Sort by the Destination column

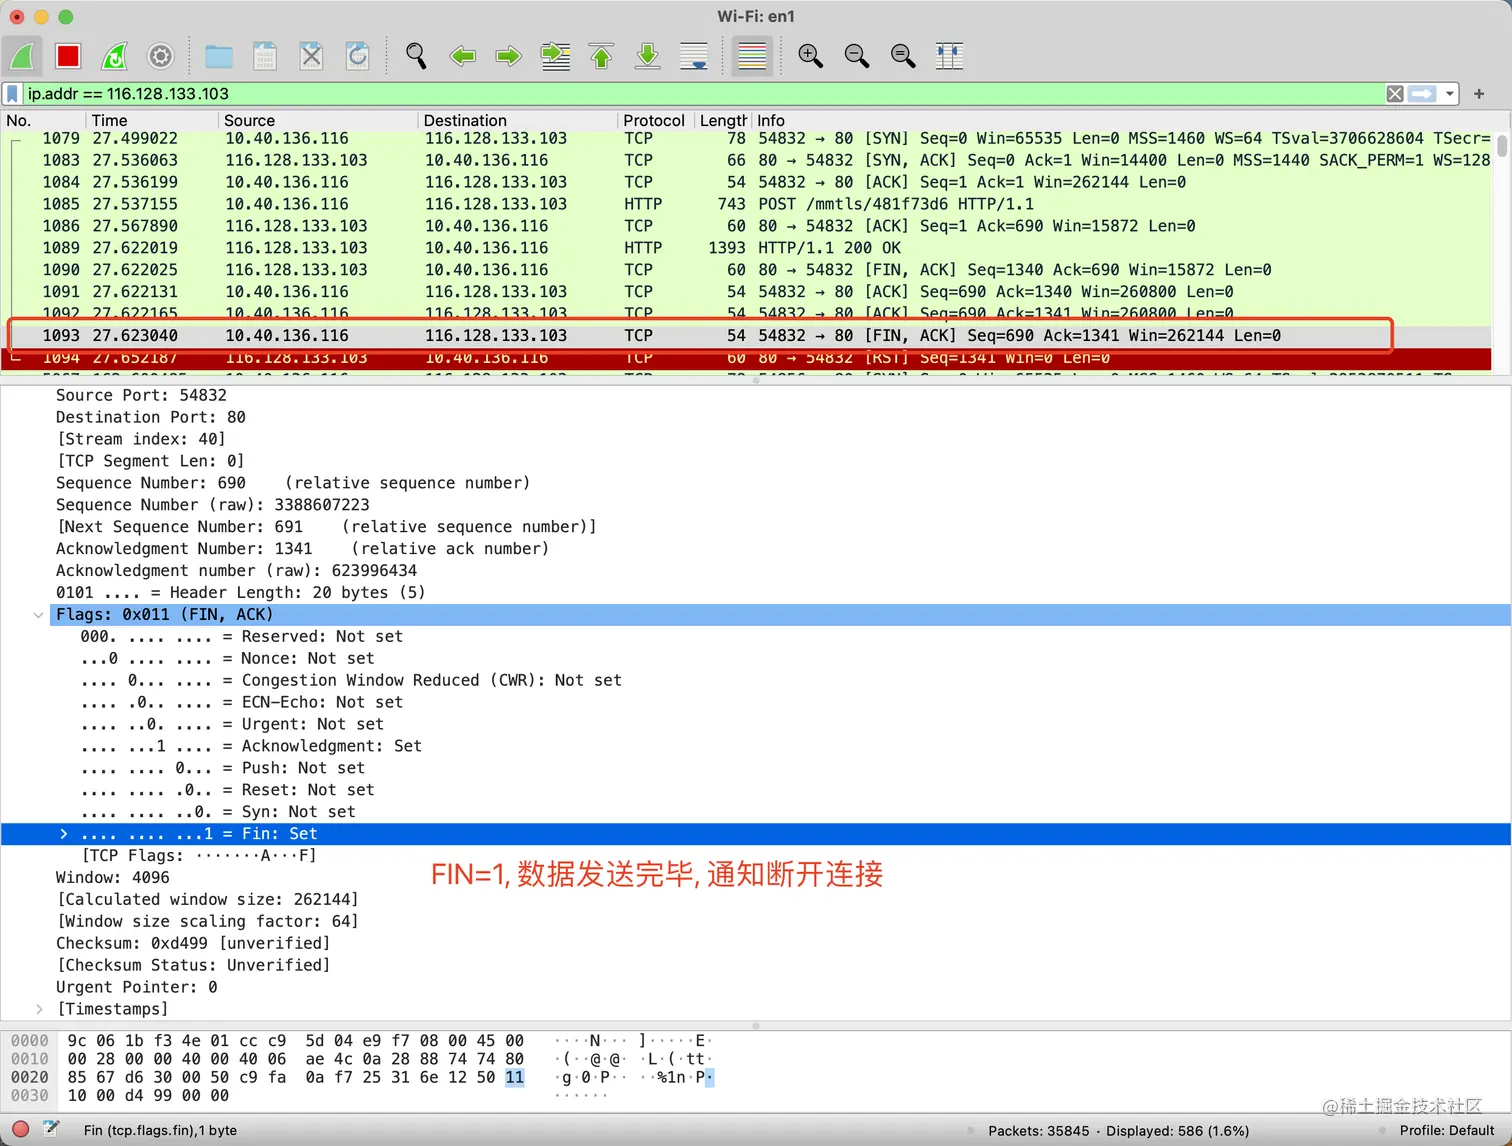[x=517, y=120]
